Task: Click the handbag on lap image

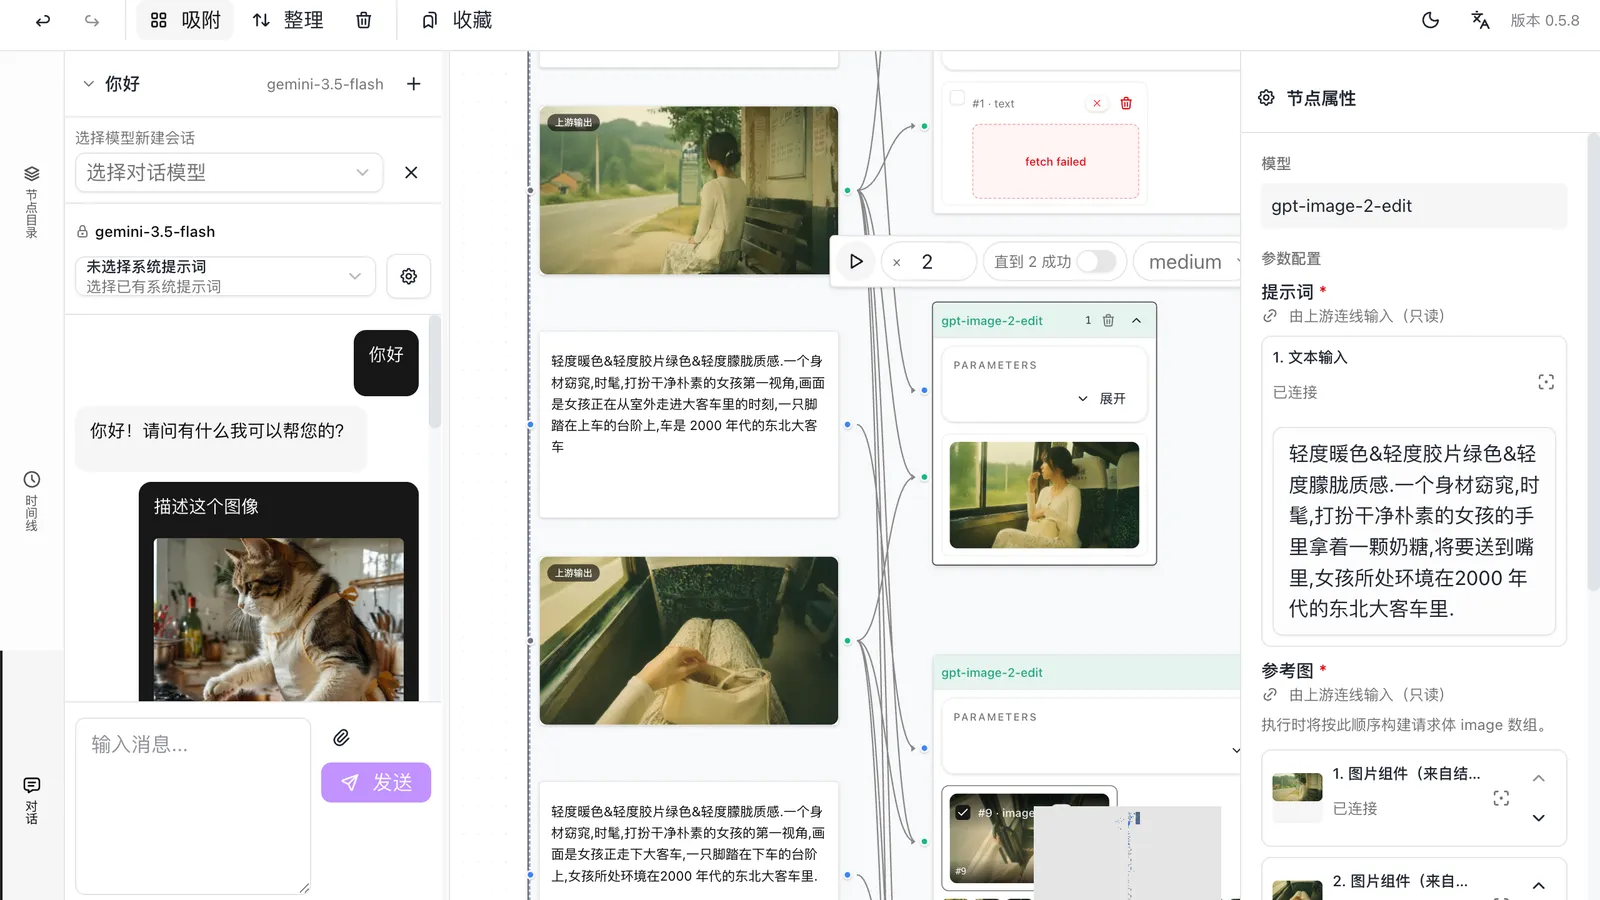Action: tap(689, 640)
